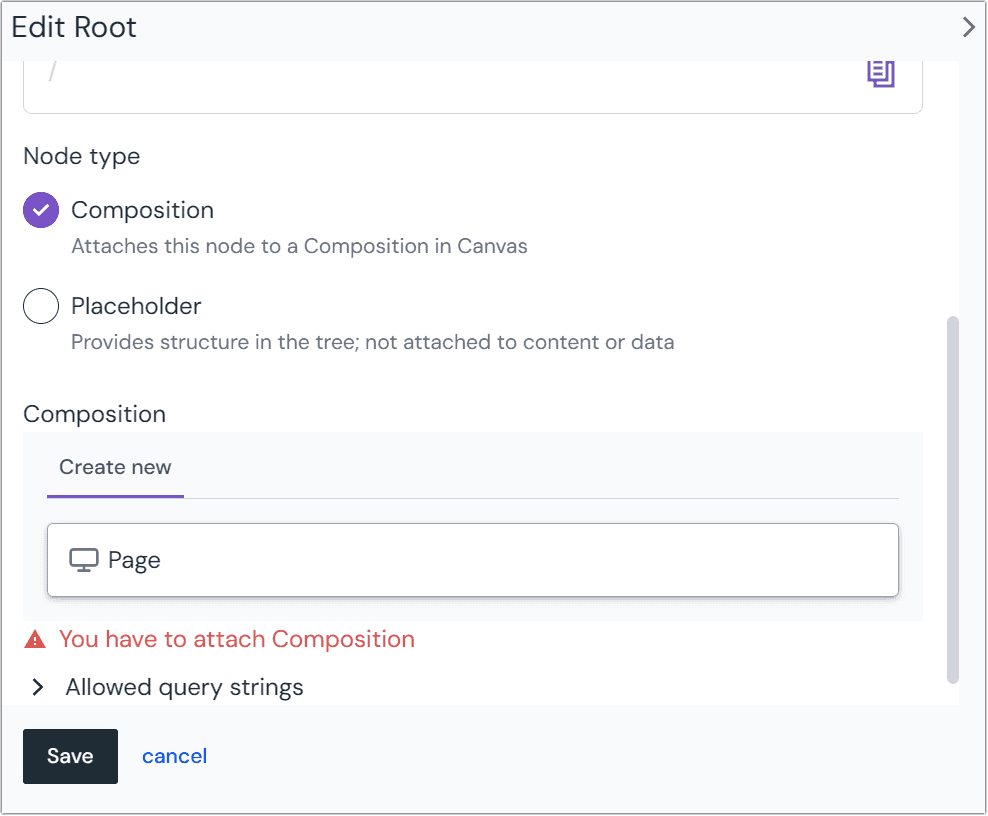
Task: Click the disclosure arrow next to Allowed query strings
Action: pyautogui.click(x=38, y=687)
